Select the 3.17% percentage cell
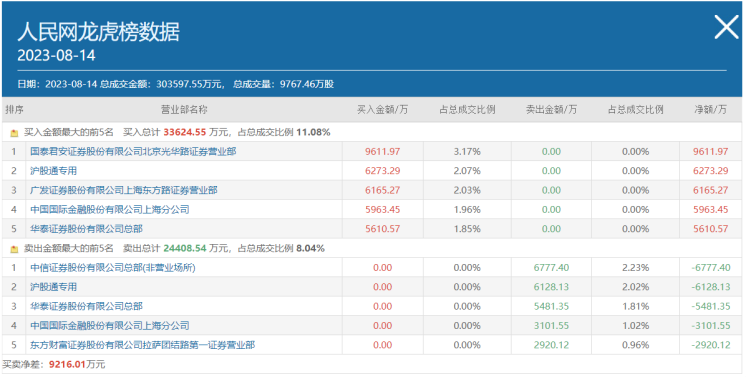The height and width of the screenshot is (377, 746). 467,152
